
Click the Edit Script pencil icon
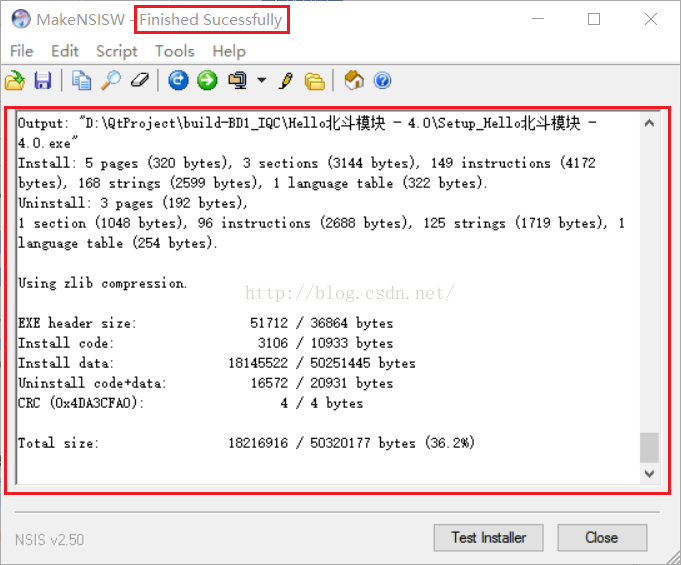click(286, 81)
